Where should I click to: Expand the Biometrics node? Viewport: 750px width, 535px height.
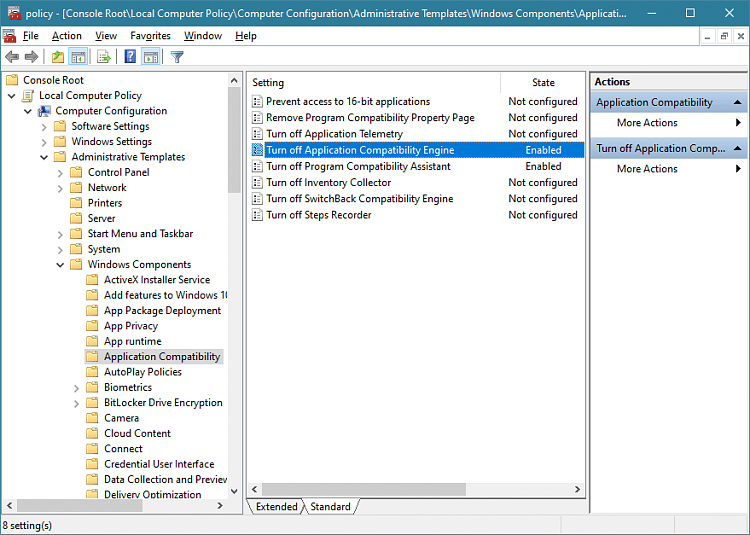point(77,388)
